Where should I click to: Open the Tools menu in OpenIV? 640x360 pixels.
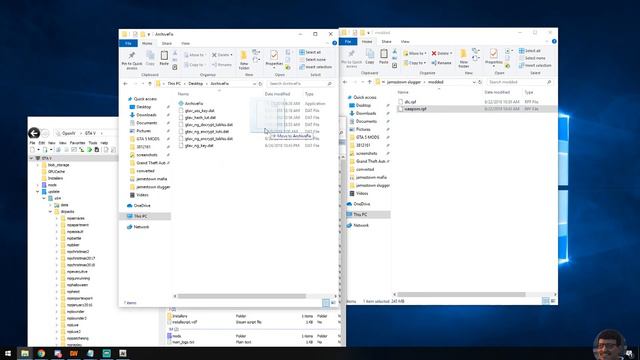93,143
